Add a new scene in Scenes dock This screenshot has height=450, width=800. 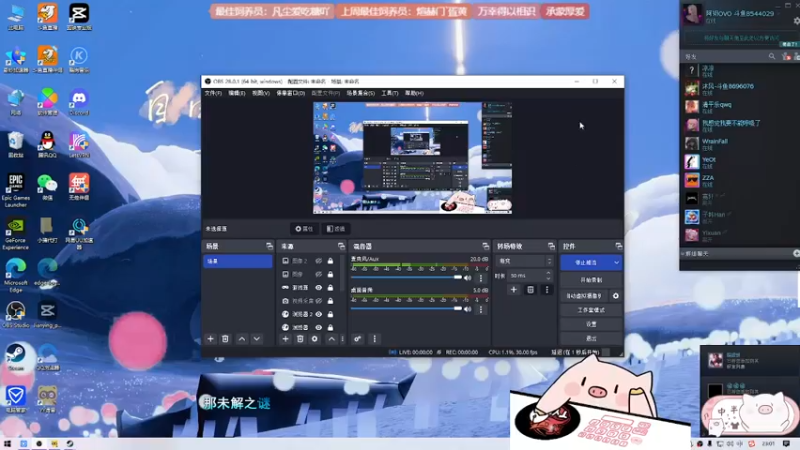click(x=210, y=339)
